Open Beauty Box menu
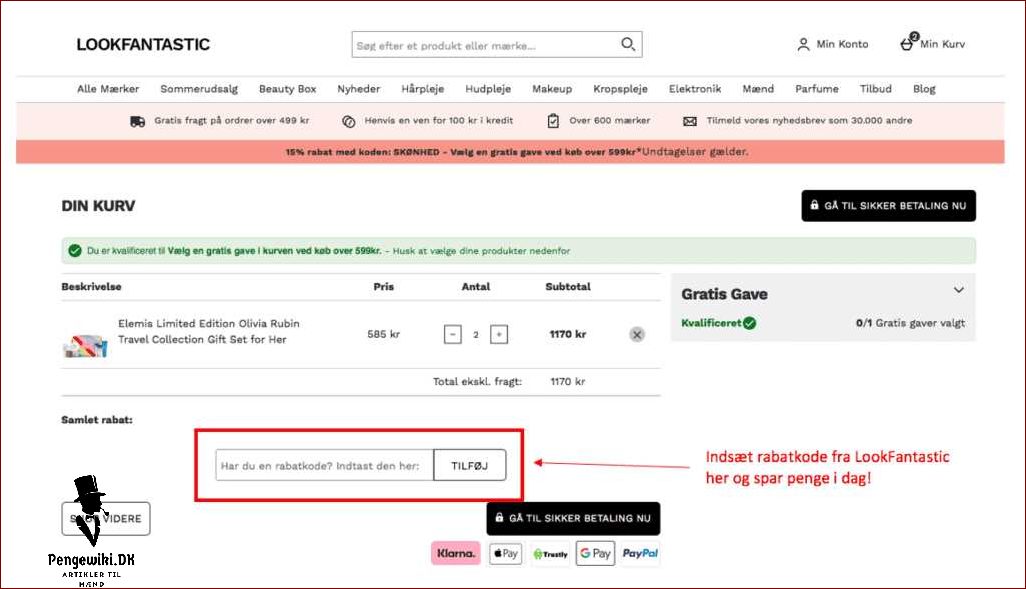Image resolution: width=1026 pixels, height=589 pixels. click(287, 89)
